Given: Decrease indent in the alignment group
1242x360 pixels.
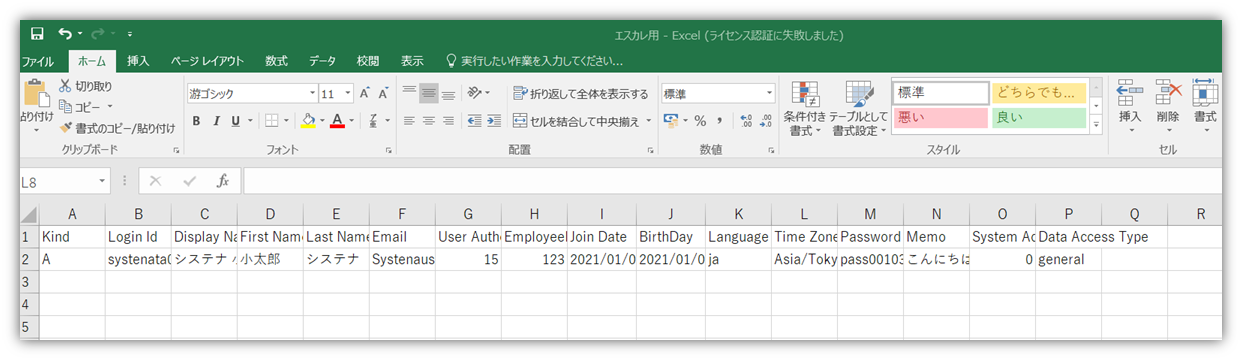Looking at the screenshot, I should (474, 121).
